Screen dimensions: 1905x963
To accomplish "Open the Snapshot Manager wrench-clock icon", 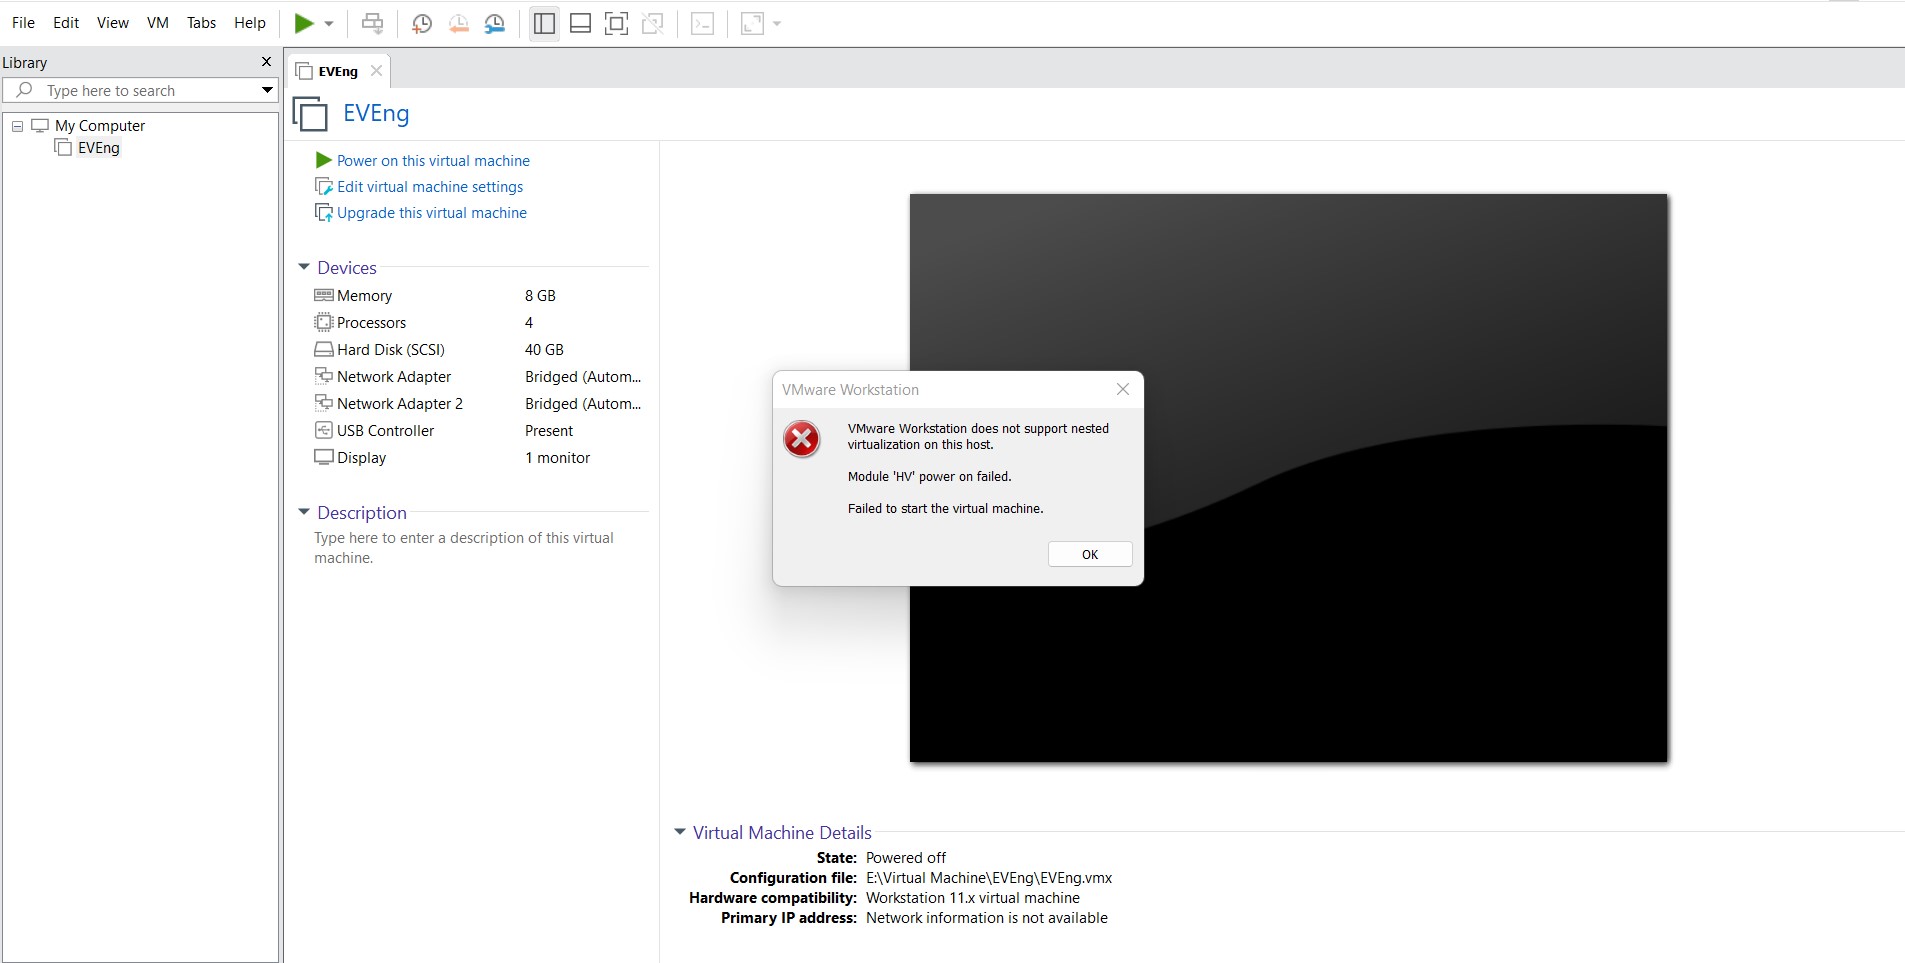I will tap(495, 24).
